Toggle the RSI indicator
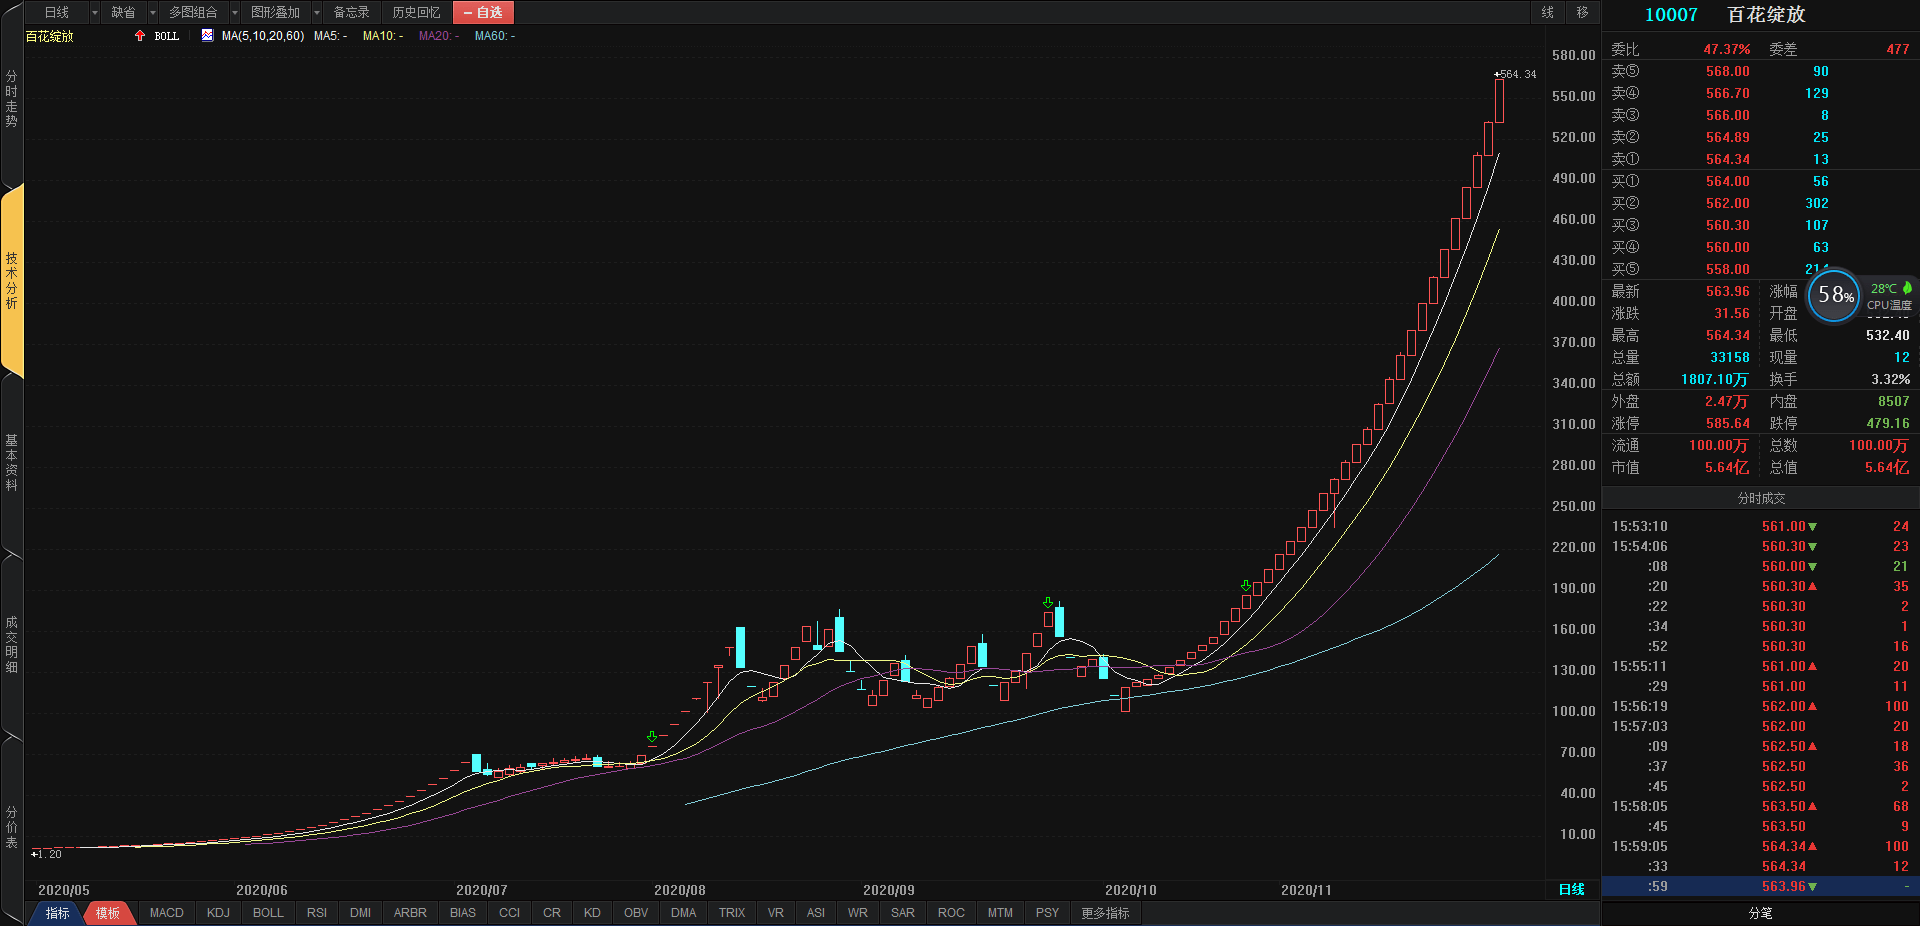Screen dimensions: 1920x926 click(x=317, y=913)
